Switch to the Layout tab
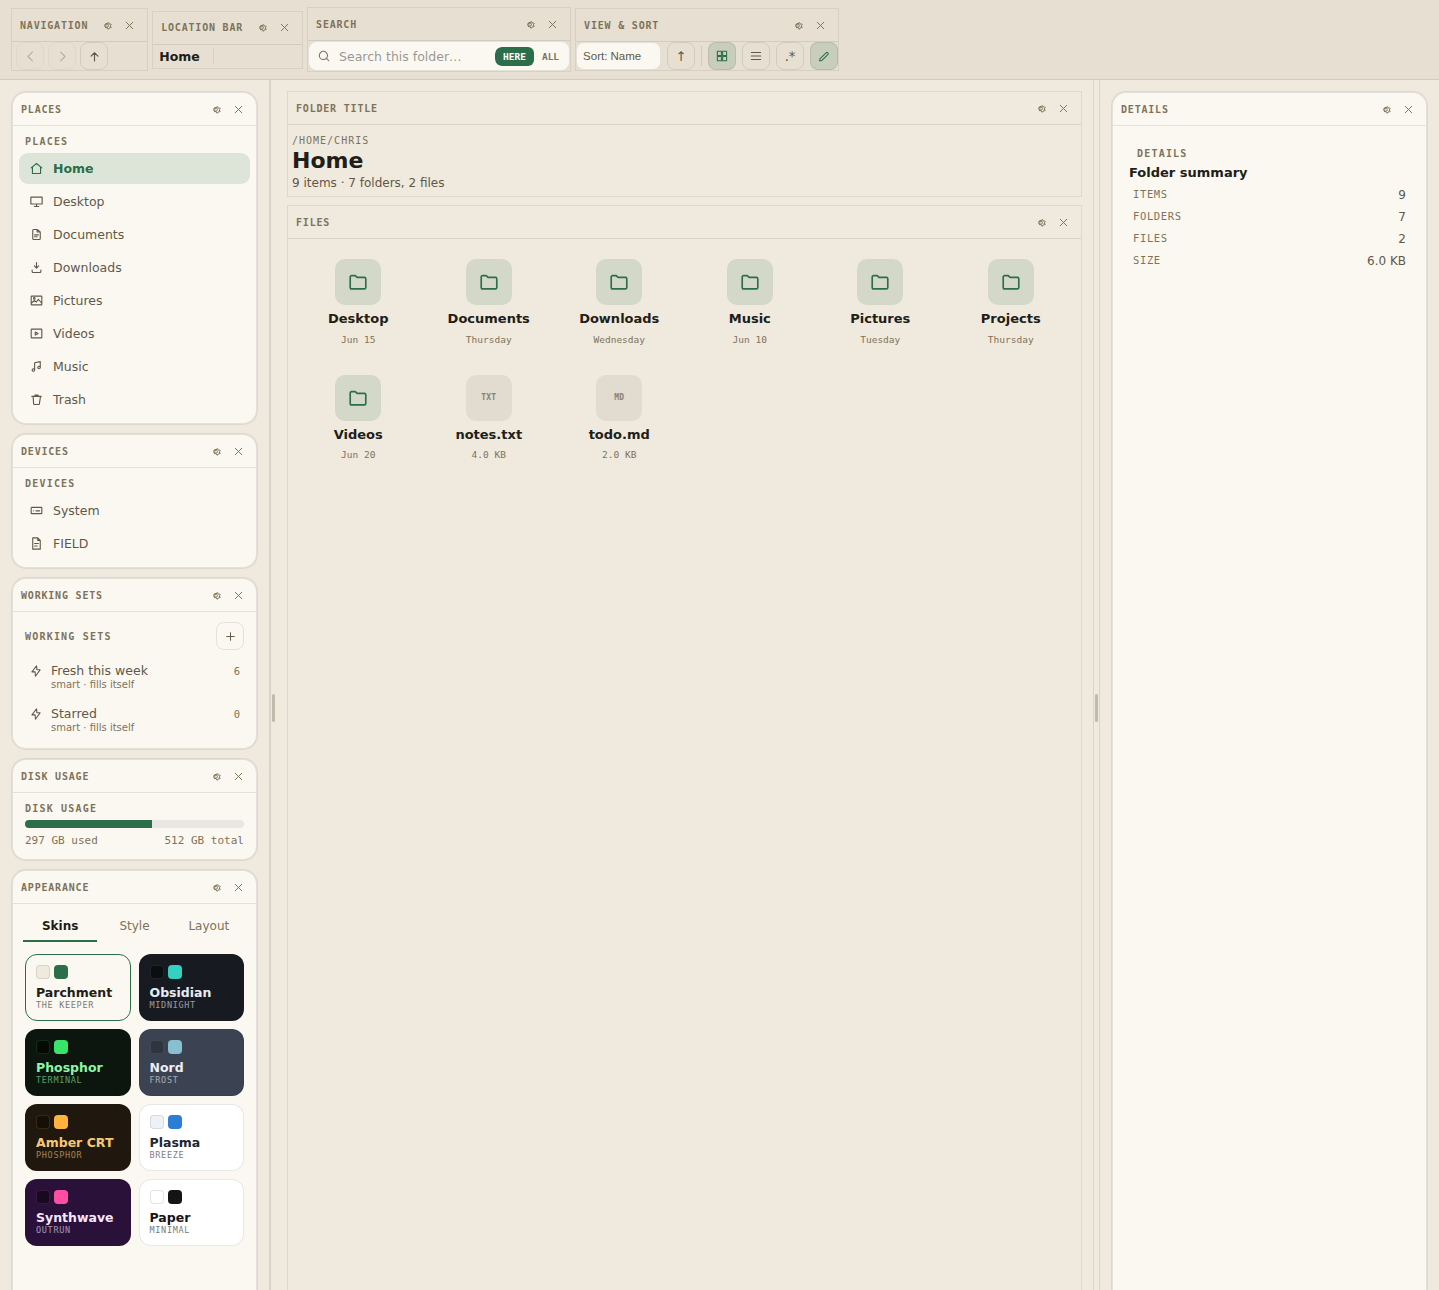 [x=208, y=926]
